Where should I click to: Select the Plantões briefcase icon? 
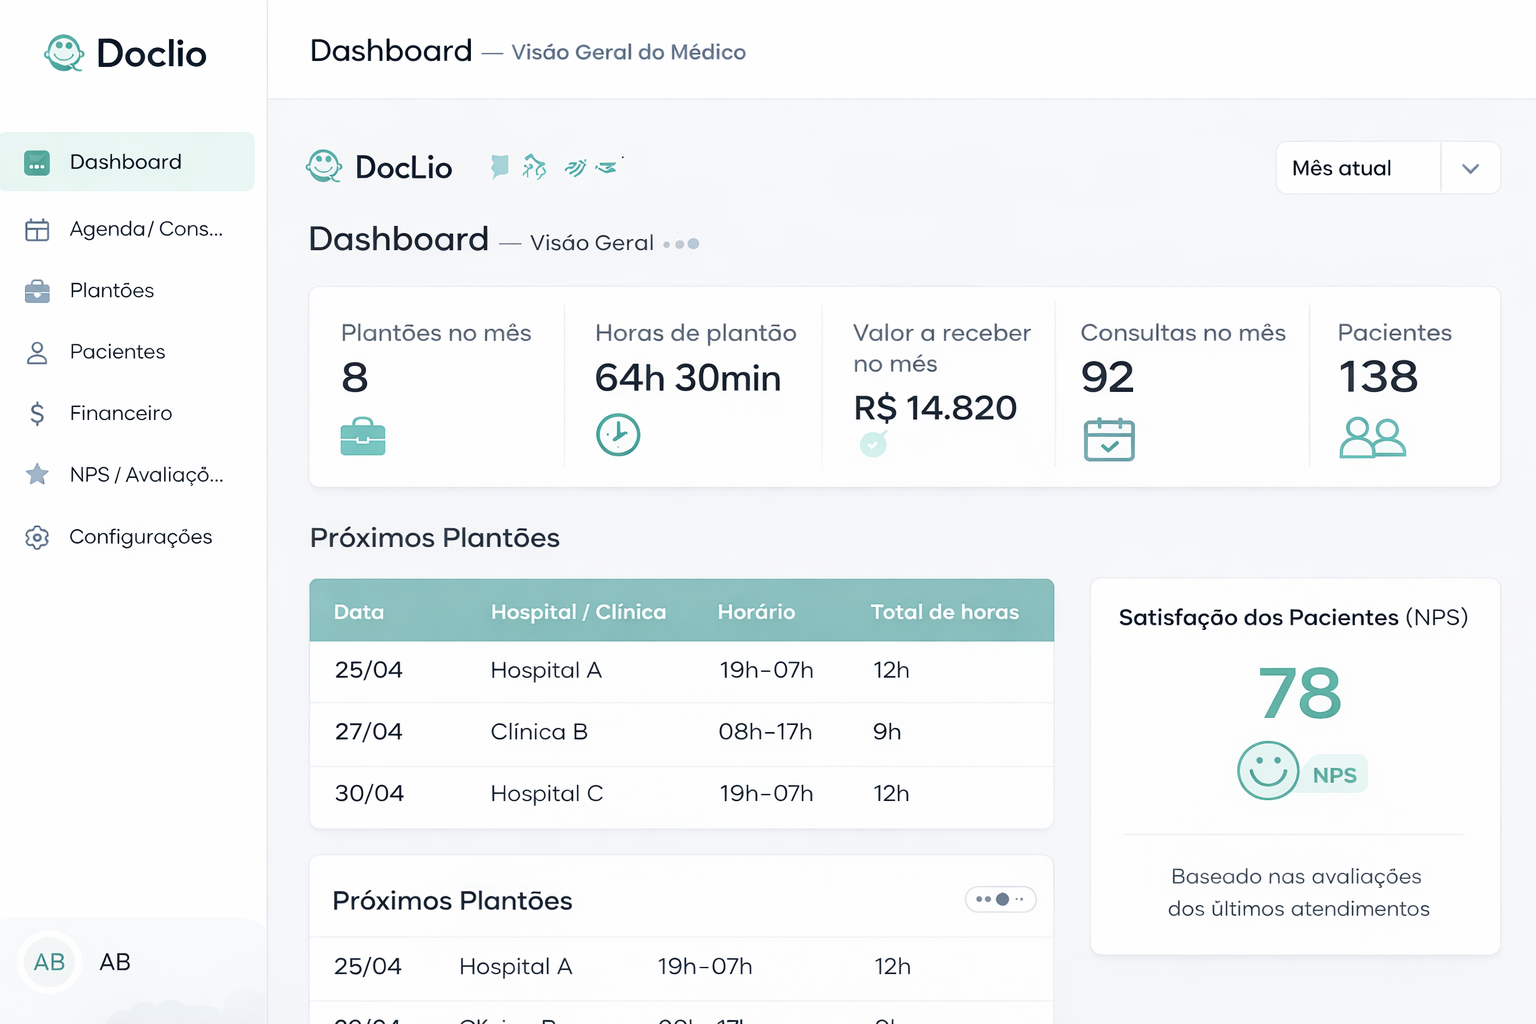point(37,291)
